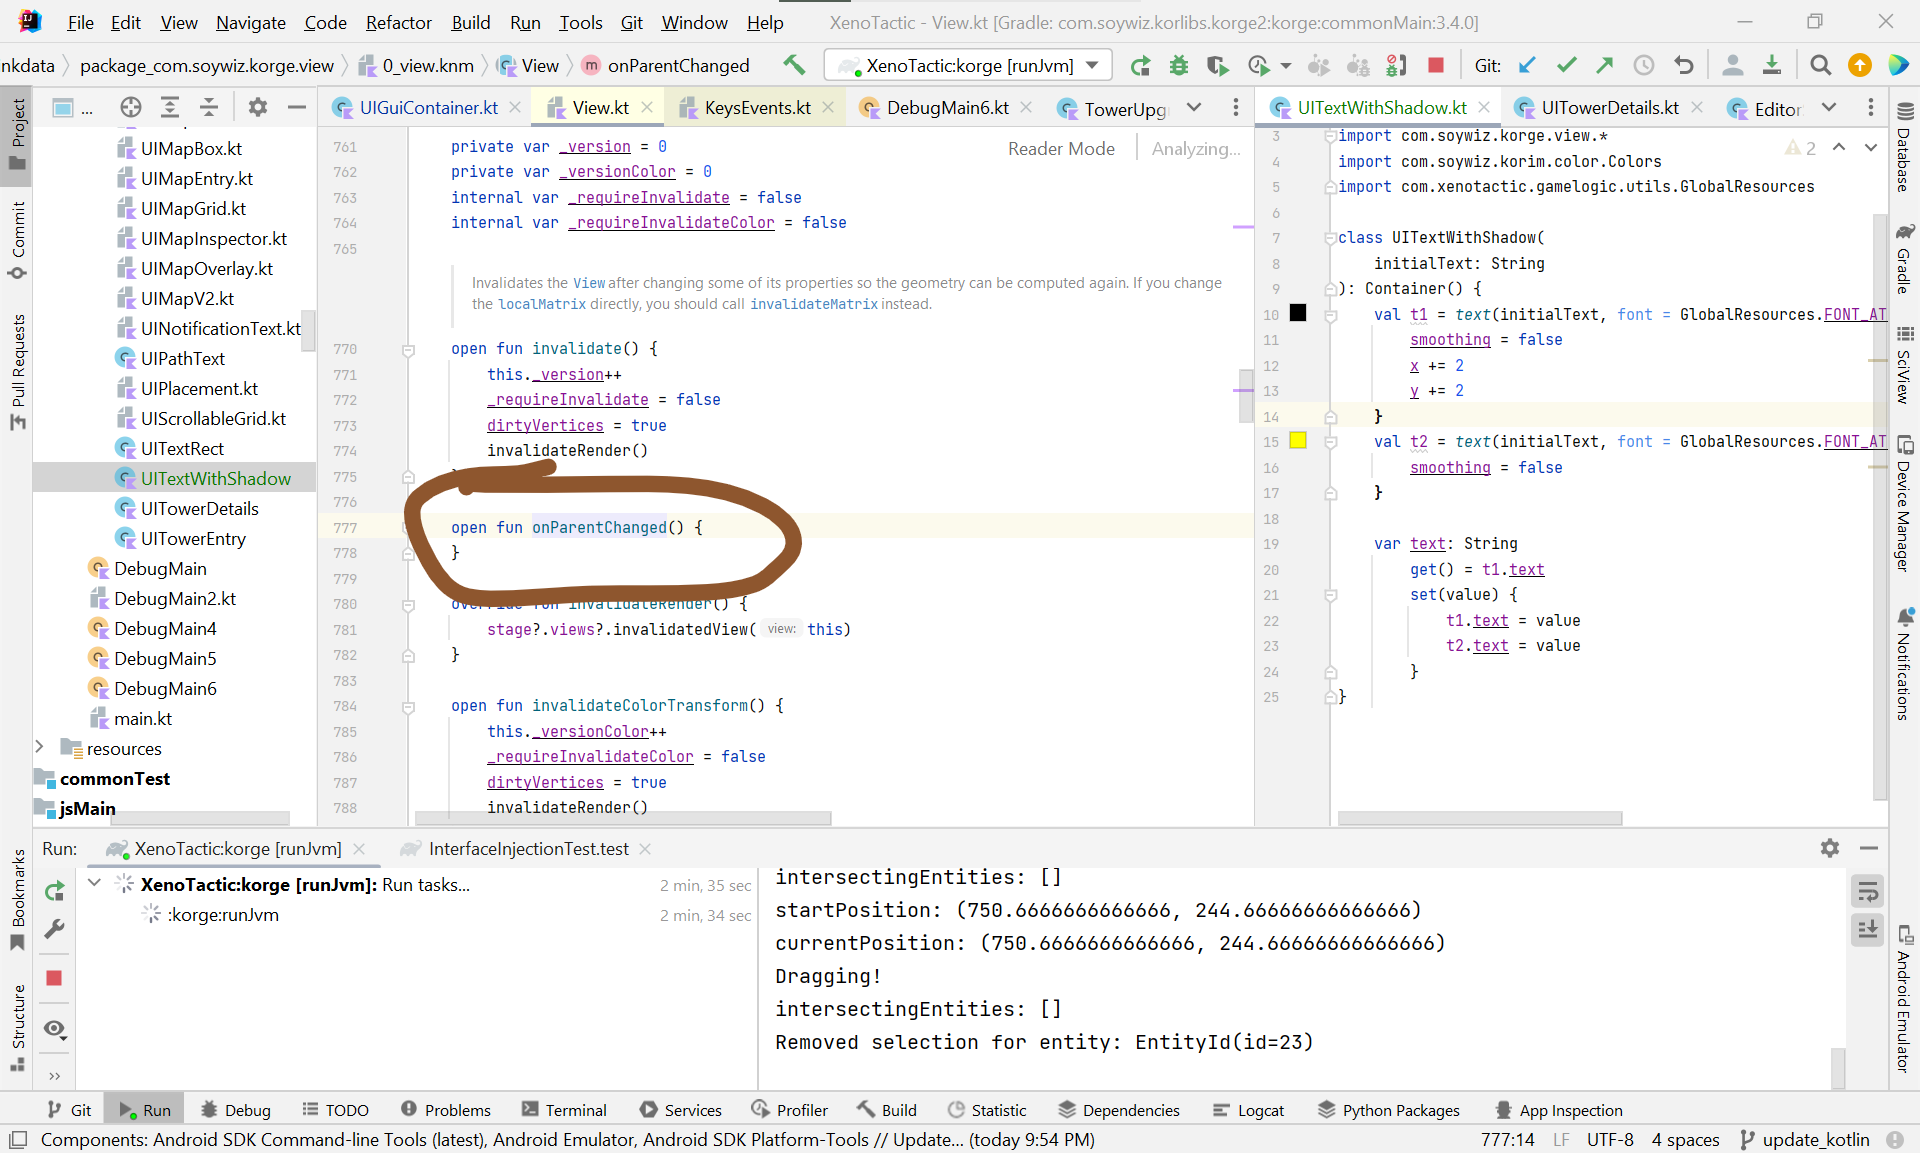Collapse XenoTactic:korge run tasks node

coord(95,883)
